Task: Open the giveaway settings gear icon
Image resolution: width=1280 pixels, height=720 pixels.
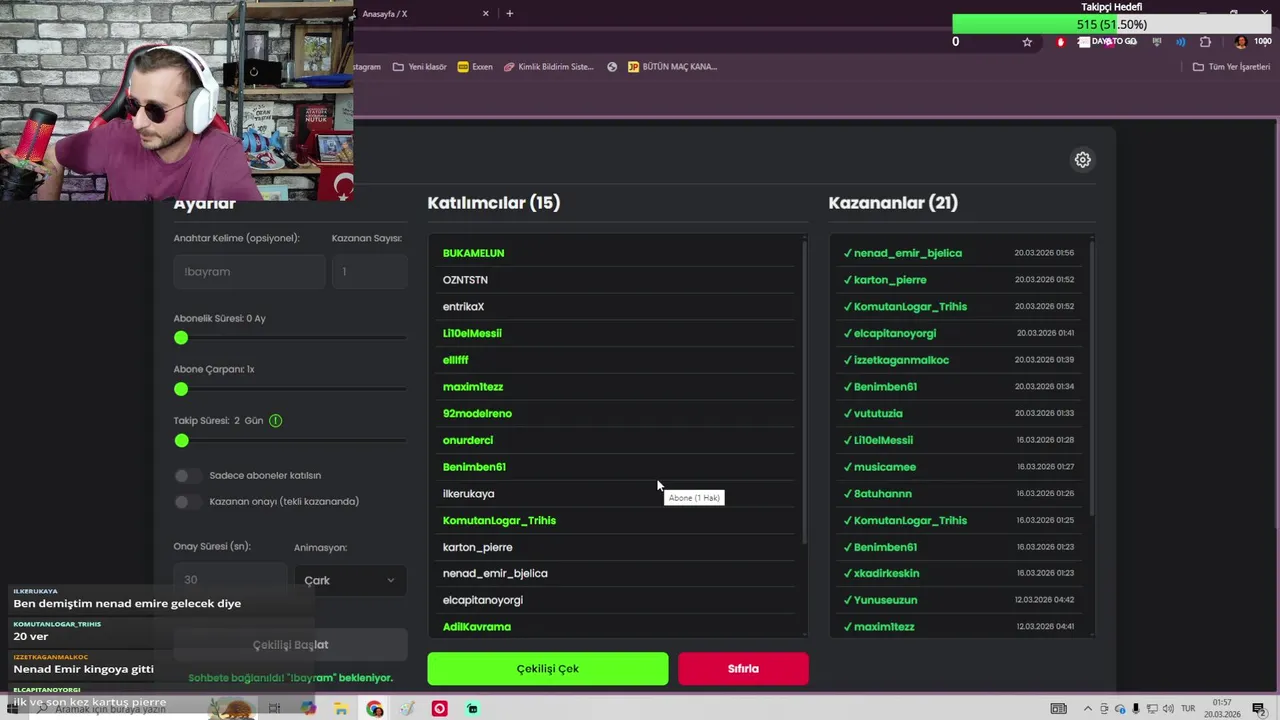Action: click(1082, 160)
